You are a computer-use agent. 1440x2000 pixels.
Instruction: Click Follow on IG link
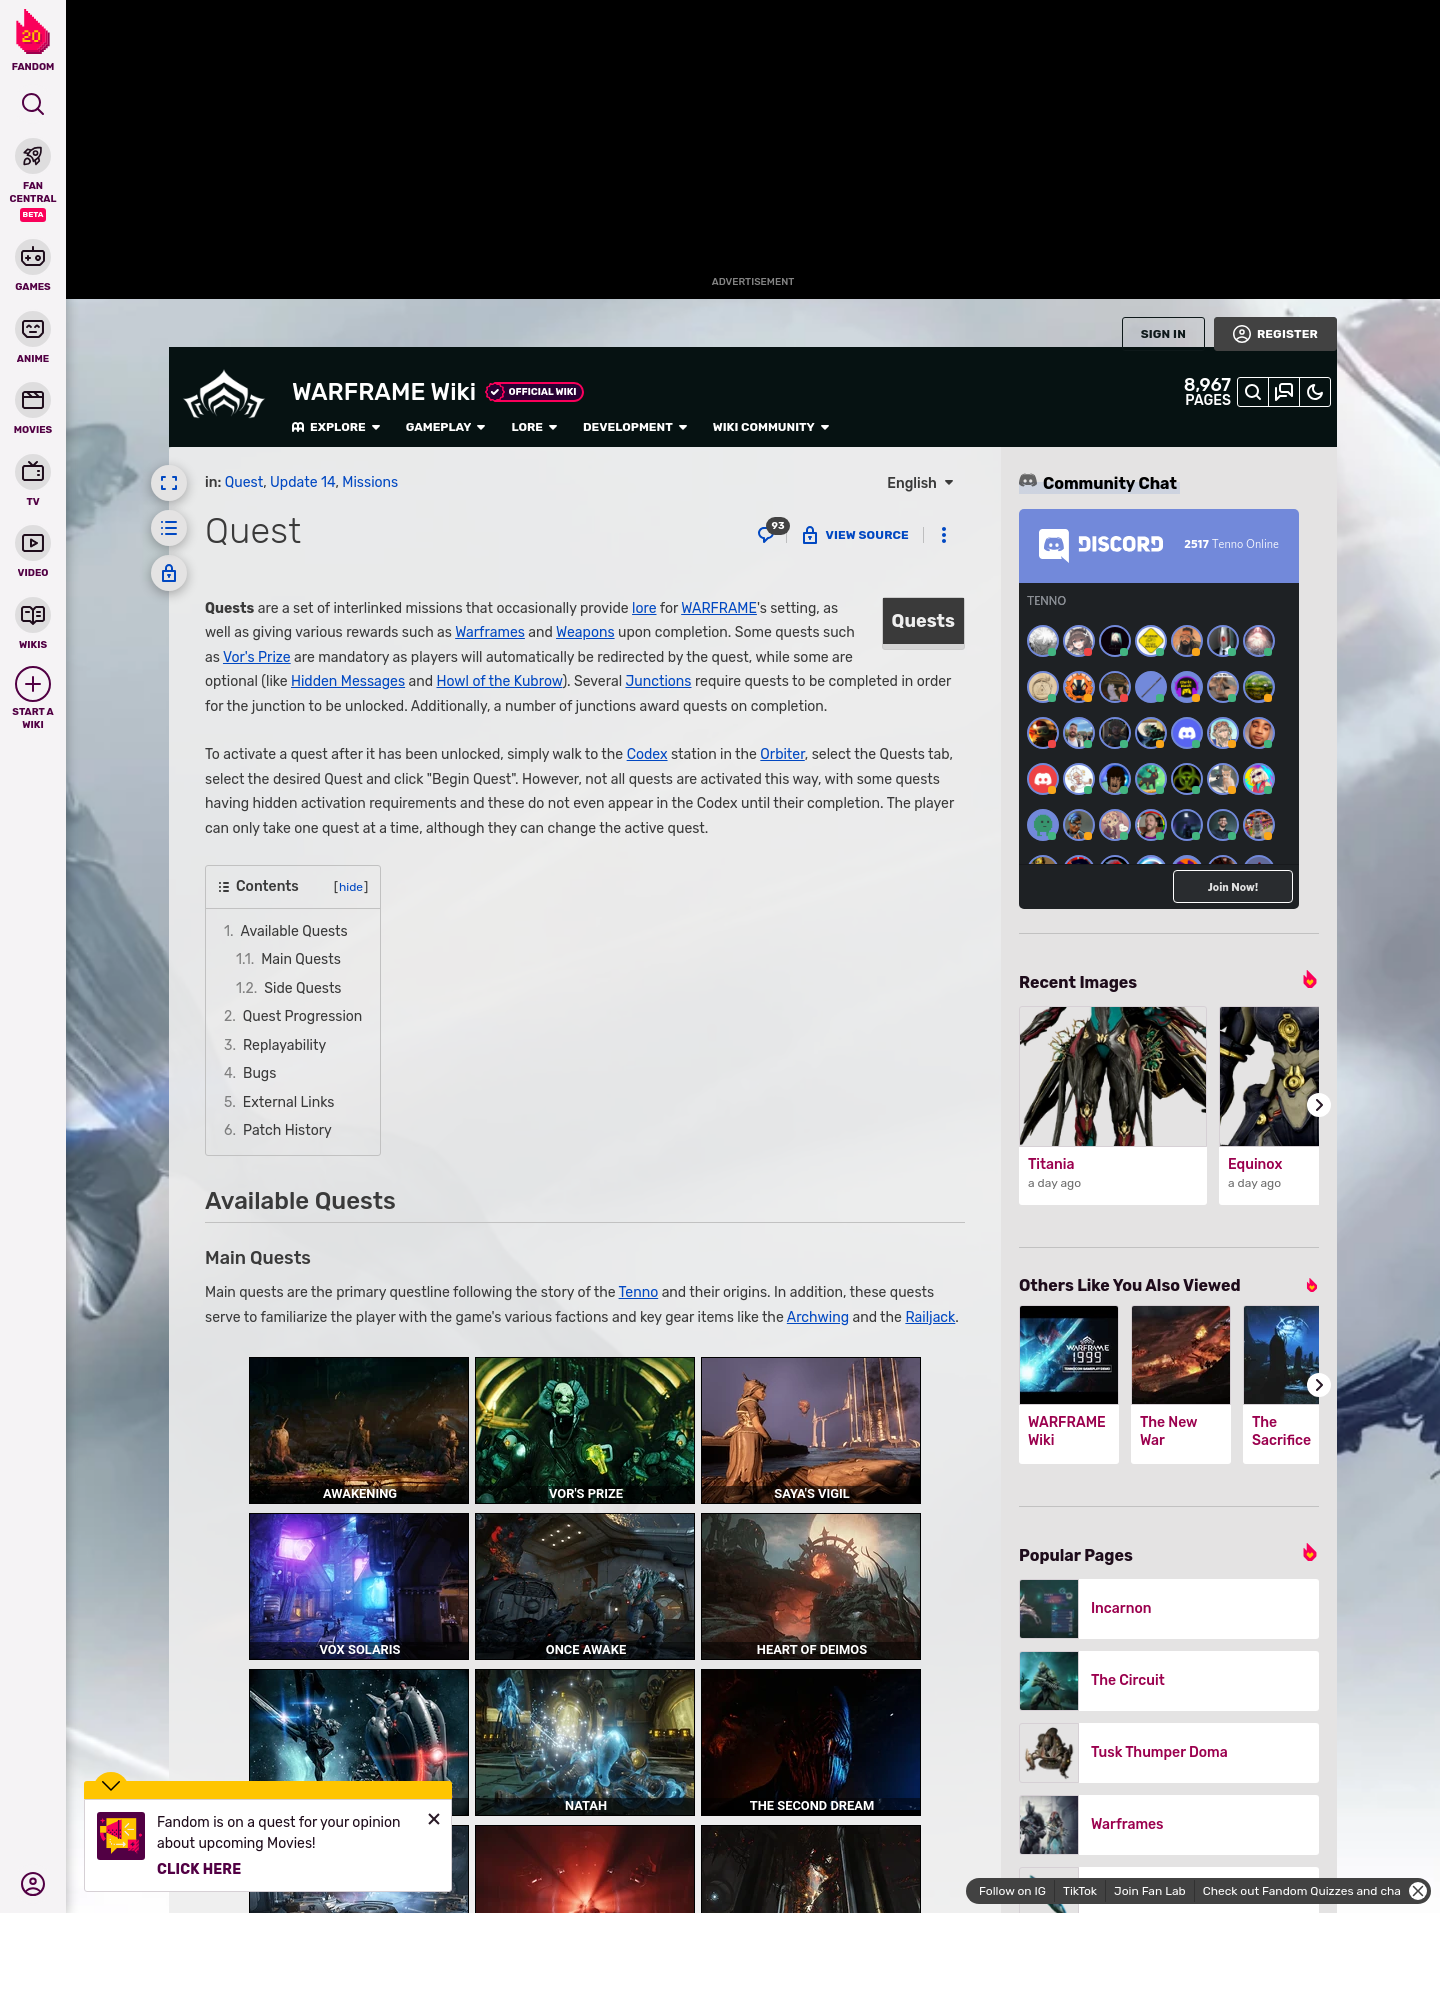click(x=1012, y=1891)
